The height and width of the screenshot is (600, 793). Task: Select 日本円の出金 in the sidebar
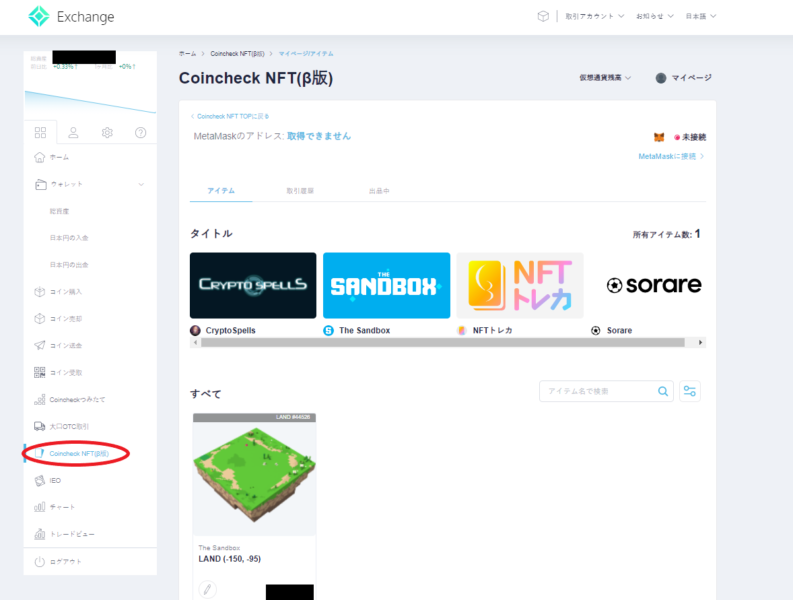(69, 265)
